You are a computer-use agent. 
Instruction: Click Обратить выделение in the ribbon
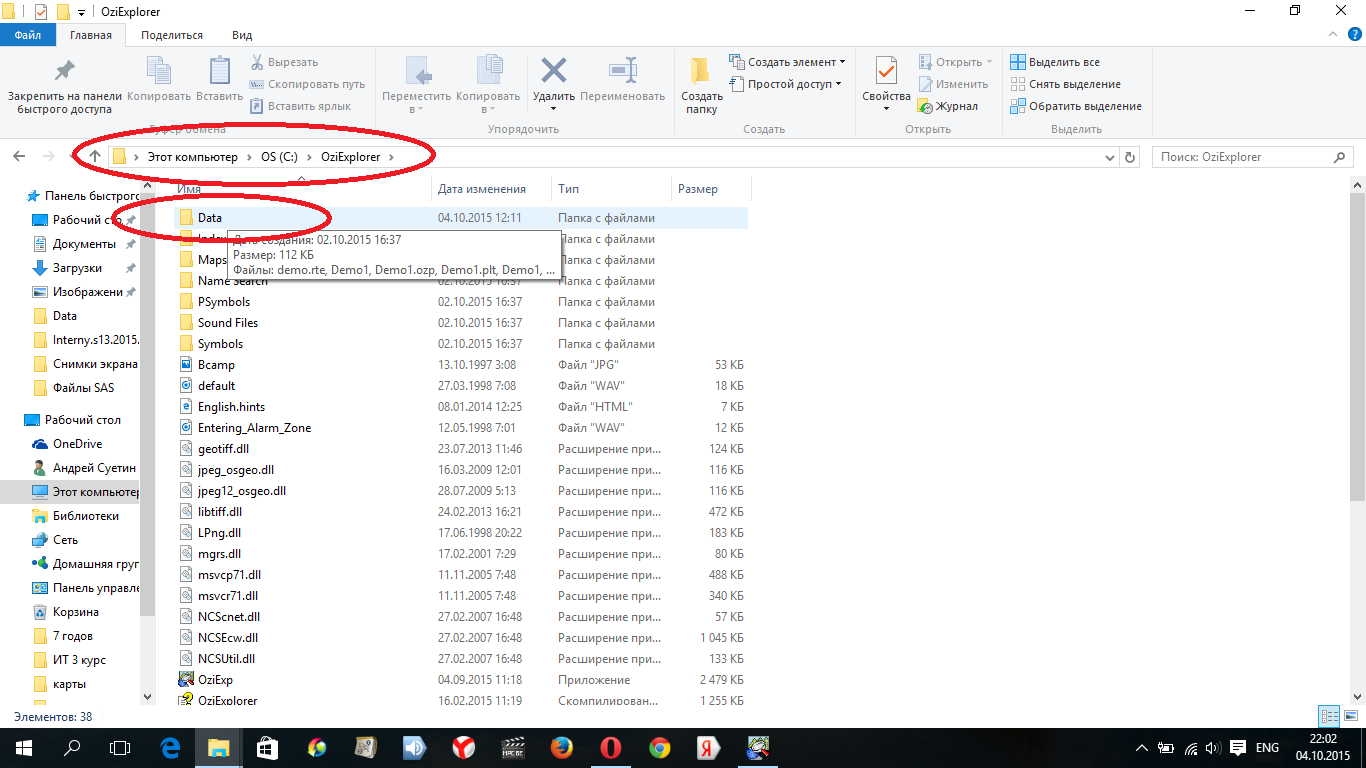pos(1076,106)
